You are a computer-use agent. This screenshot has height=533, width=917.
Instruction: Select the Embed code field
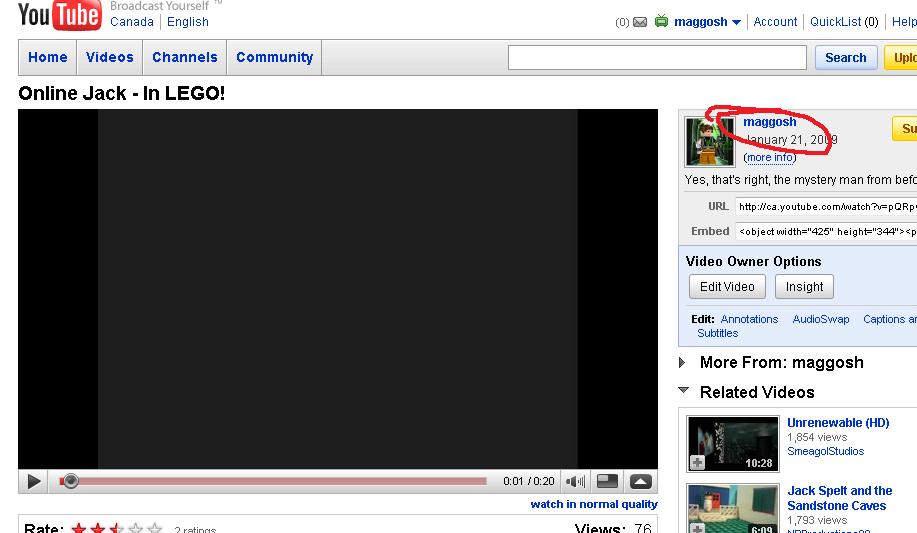point(826,231)
